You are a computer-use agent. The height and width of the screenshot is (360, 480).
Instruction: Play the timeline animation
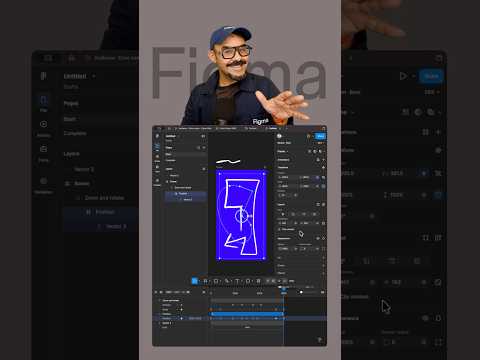click(x=161, y=292)
